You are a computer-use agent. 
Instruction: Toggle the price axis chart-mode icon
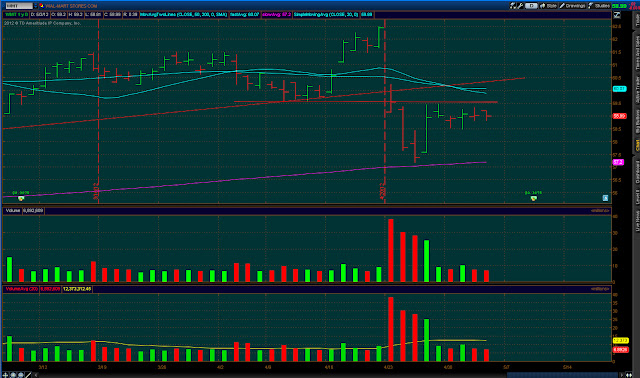click(617, 15)
